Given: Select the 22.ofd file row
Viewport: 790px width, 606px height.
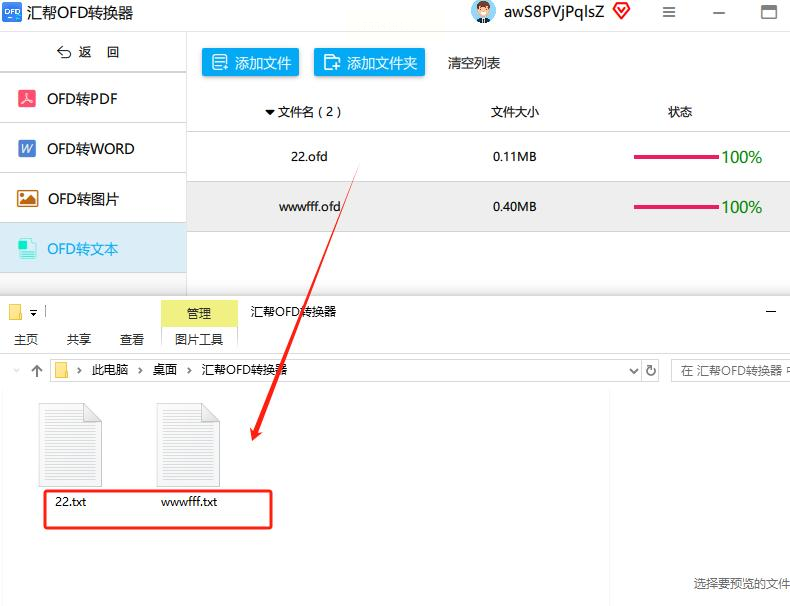Looking at the screenshot, I should [x=488, y=157].
